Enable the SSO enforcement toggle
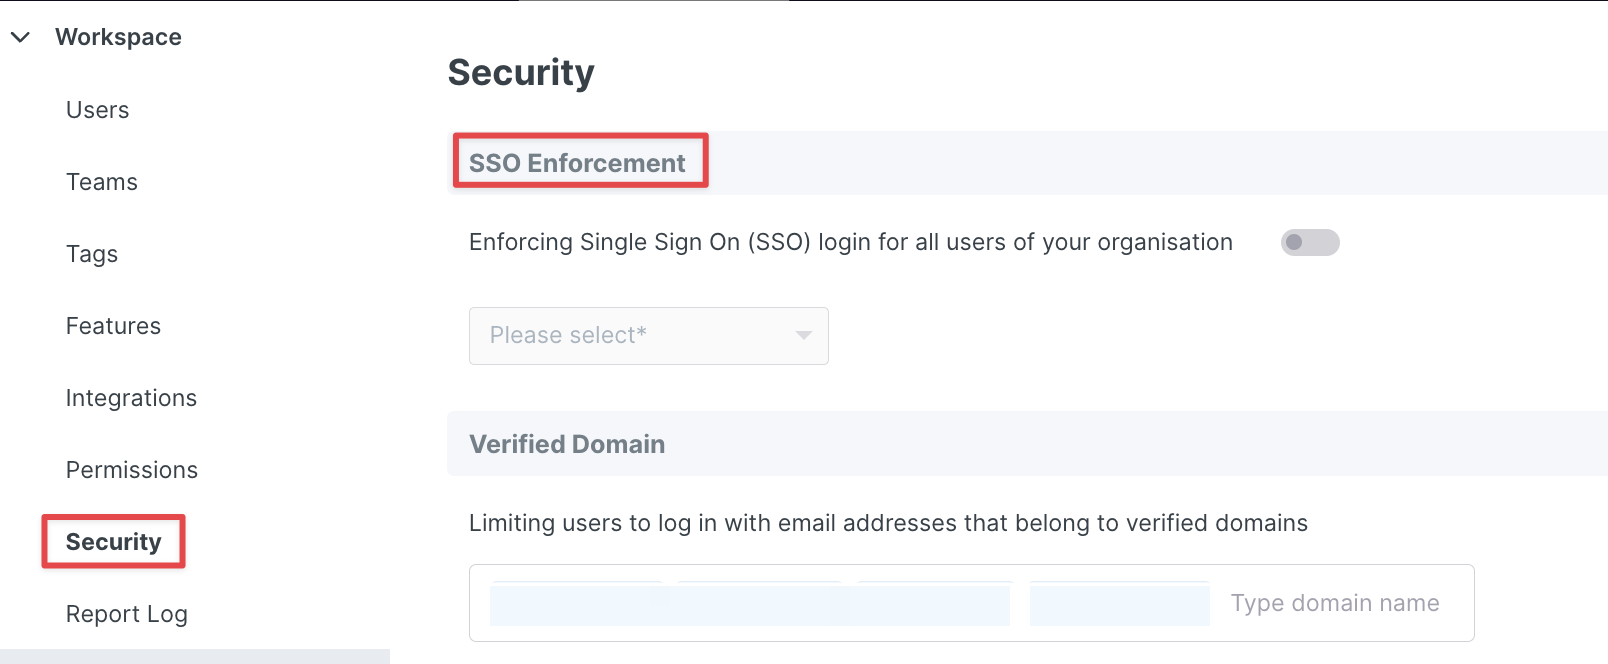 pos(1309,243)
